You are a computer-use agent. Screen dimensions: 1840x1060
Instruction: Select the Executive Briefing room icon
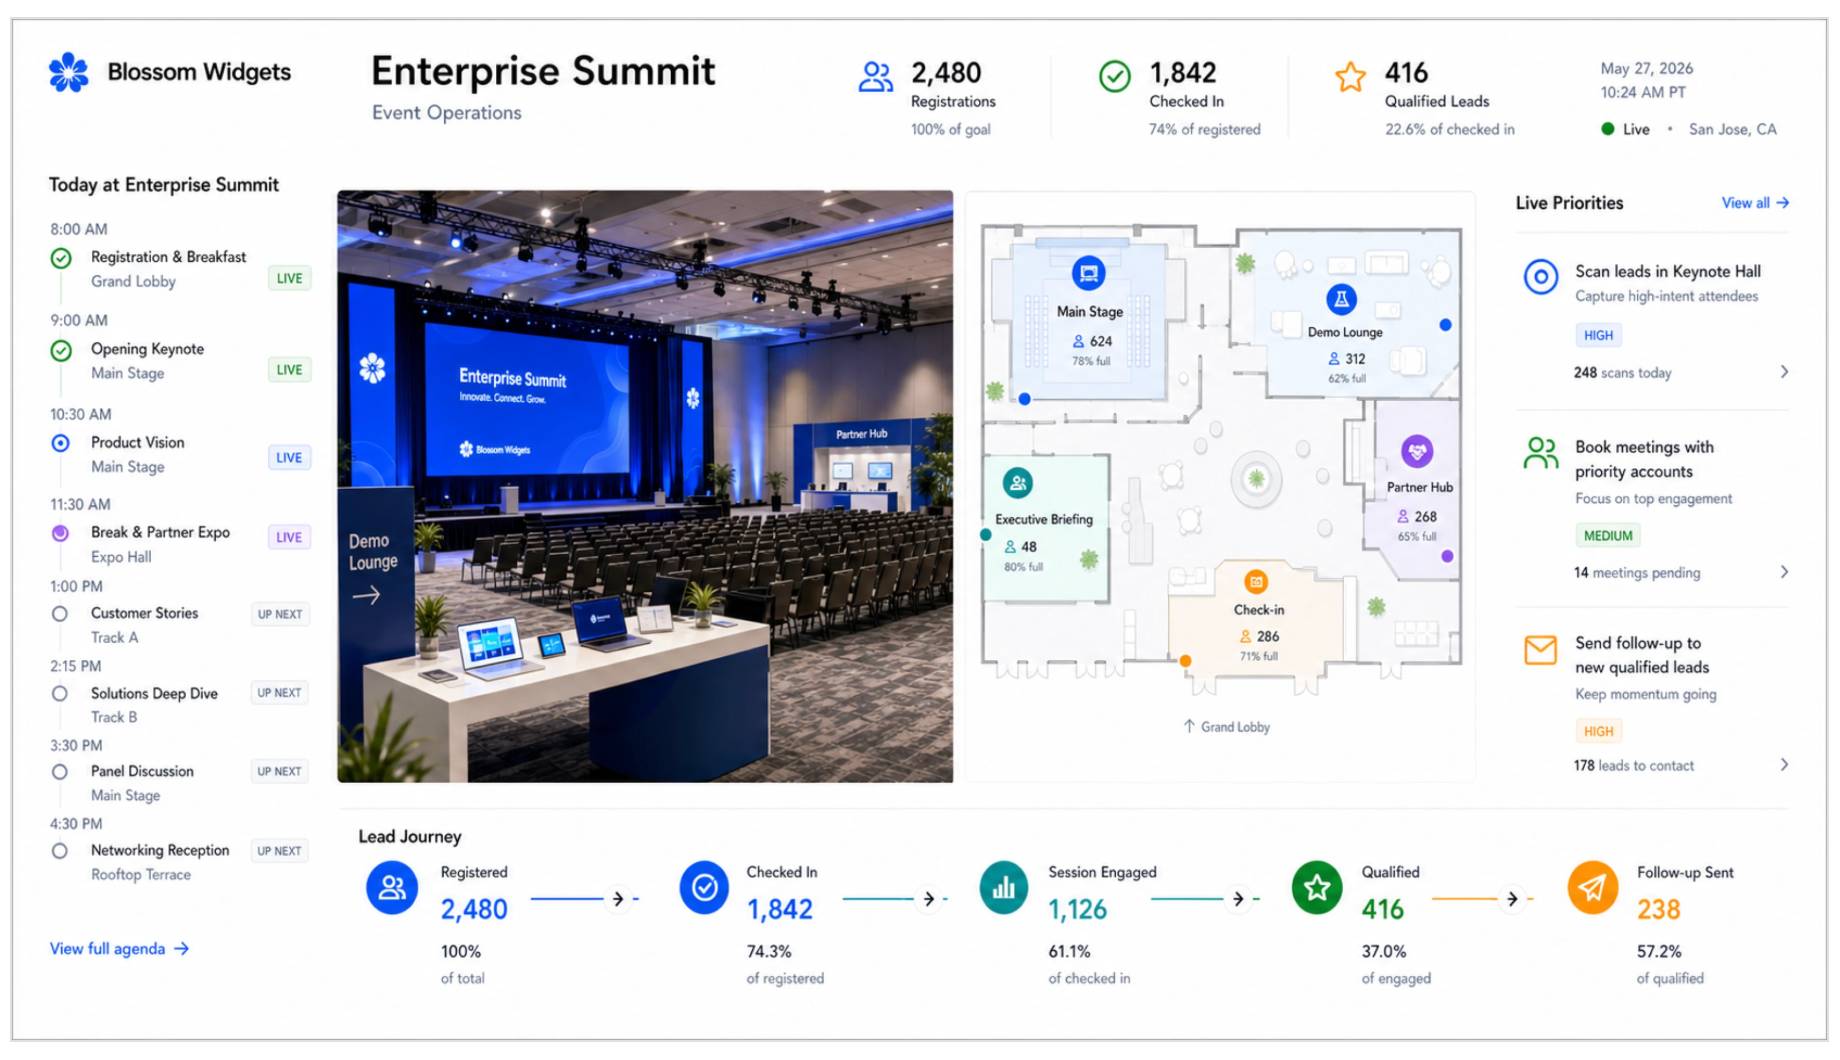coord(1018,484)
